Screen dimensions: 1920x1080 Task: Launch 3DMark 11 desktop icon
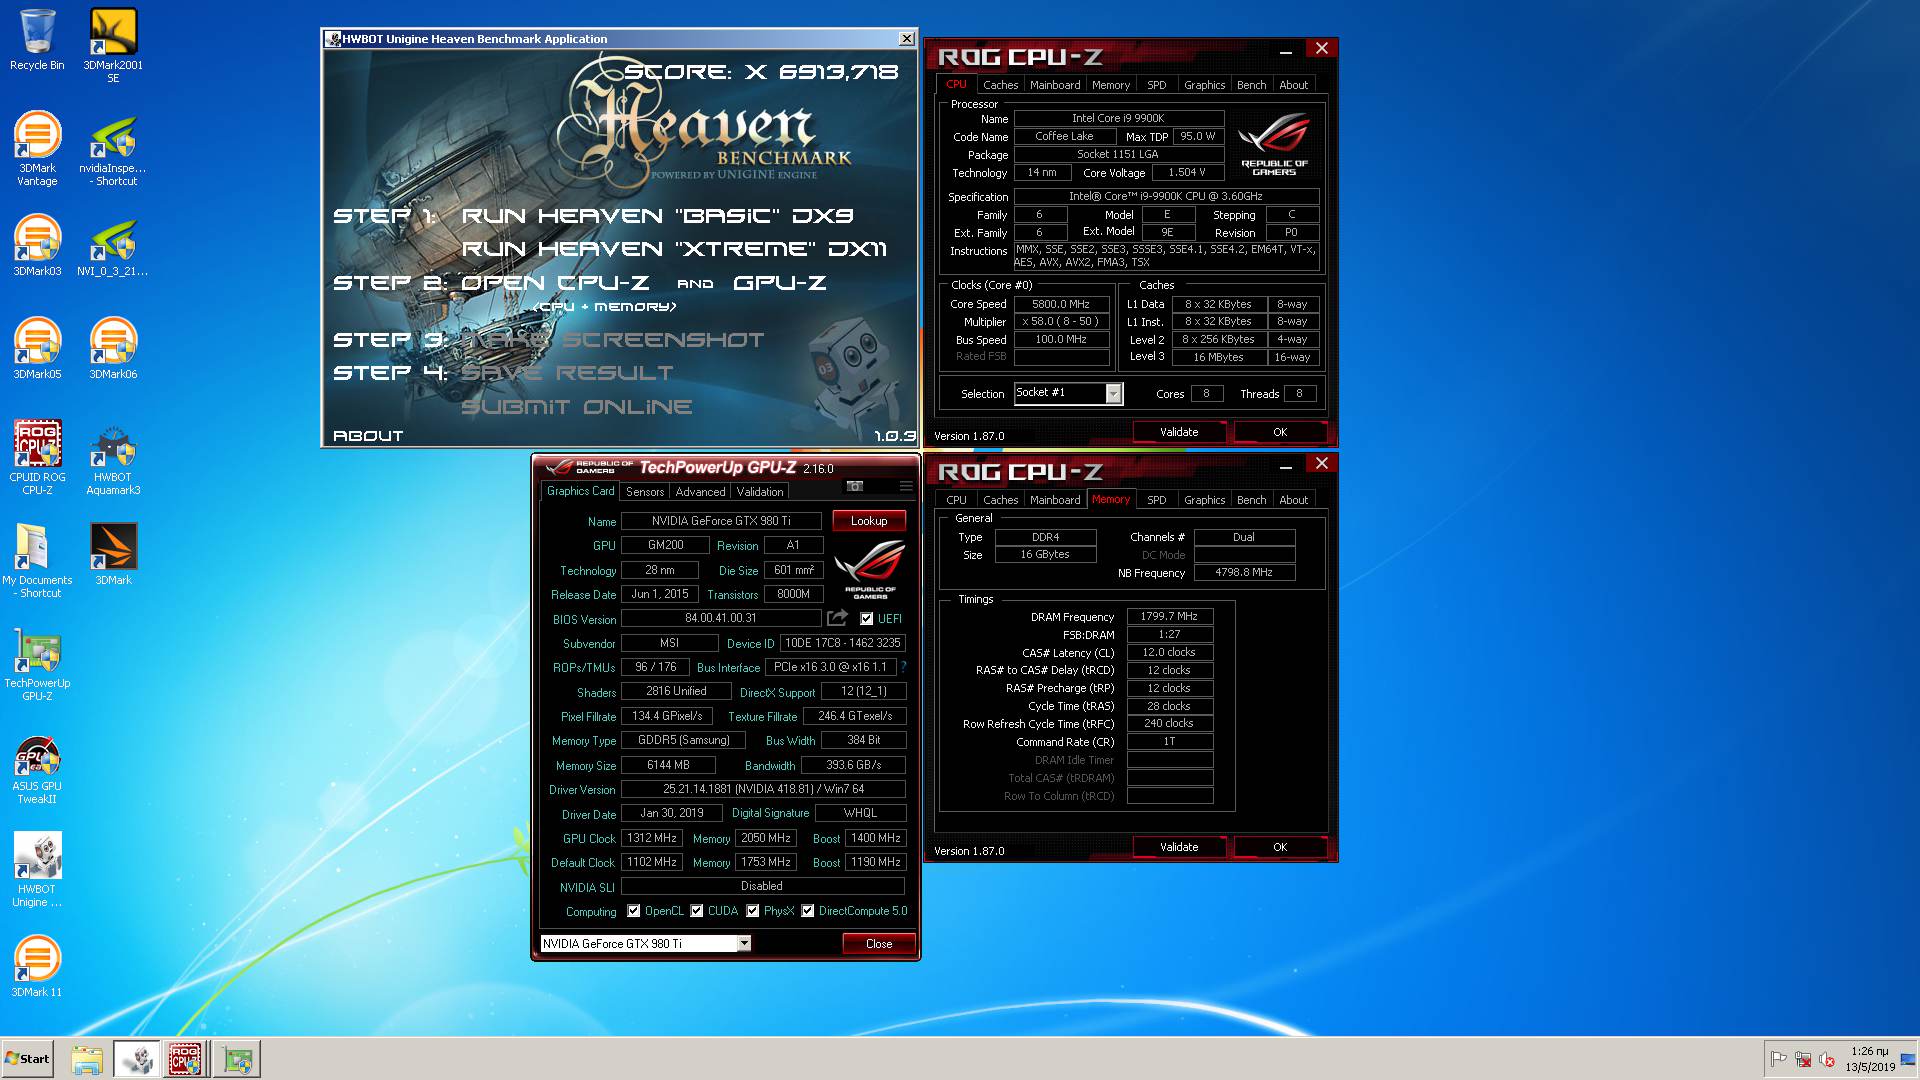(37, 966)
